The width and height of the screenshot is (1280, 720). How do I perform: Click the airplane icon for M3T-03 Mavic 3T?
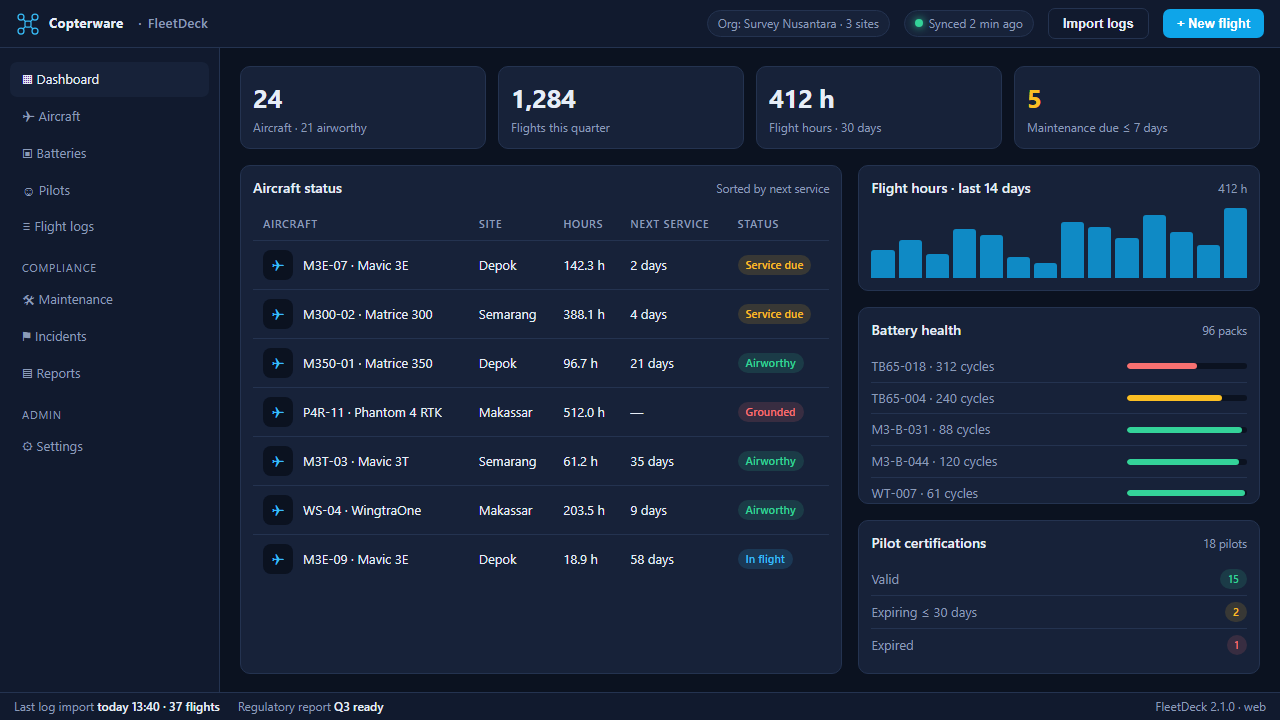point(278,462)
